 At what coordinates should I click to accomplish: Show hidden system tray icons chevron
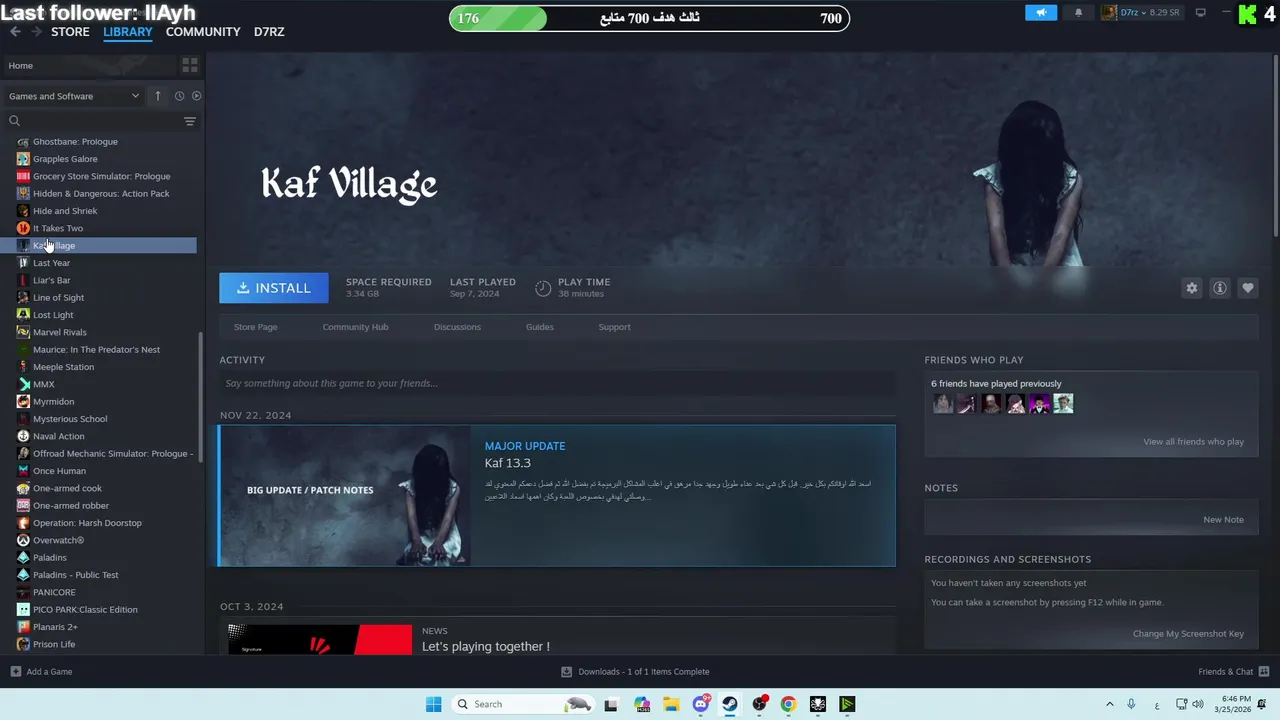pyautogui.click(x=1109, y=704)
